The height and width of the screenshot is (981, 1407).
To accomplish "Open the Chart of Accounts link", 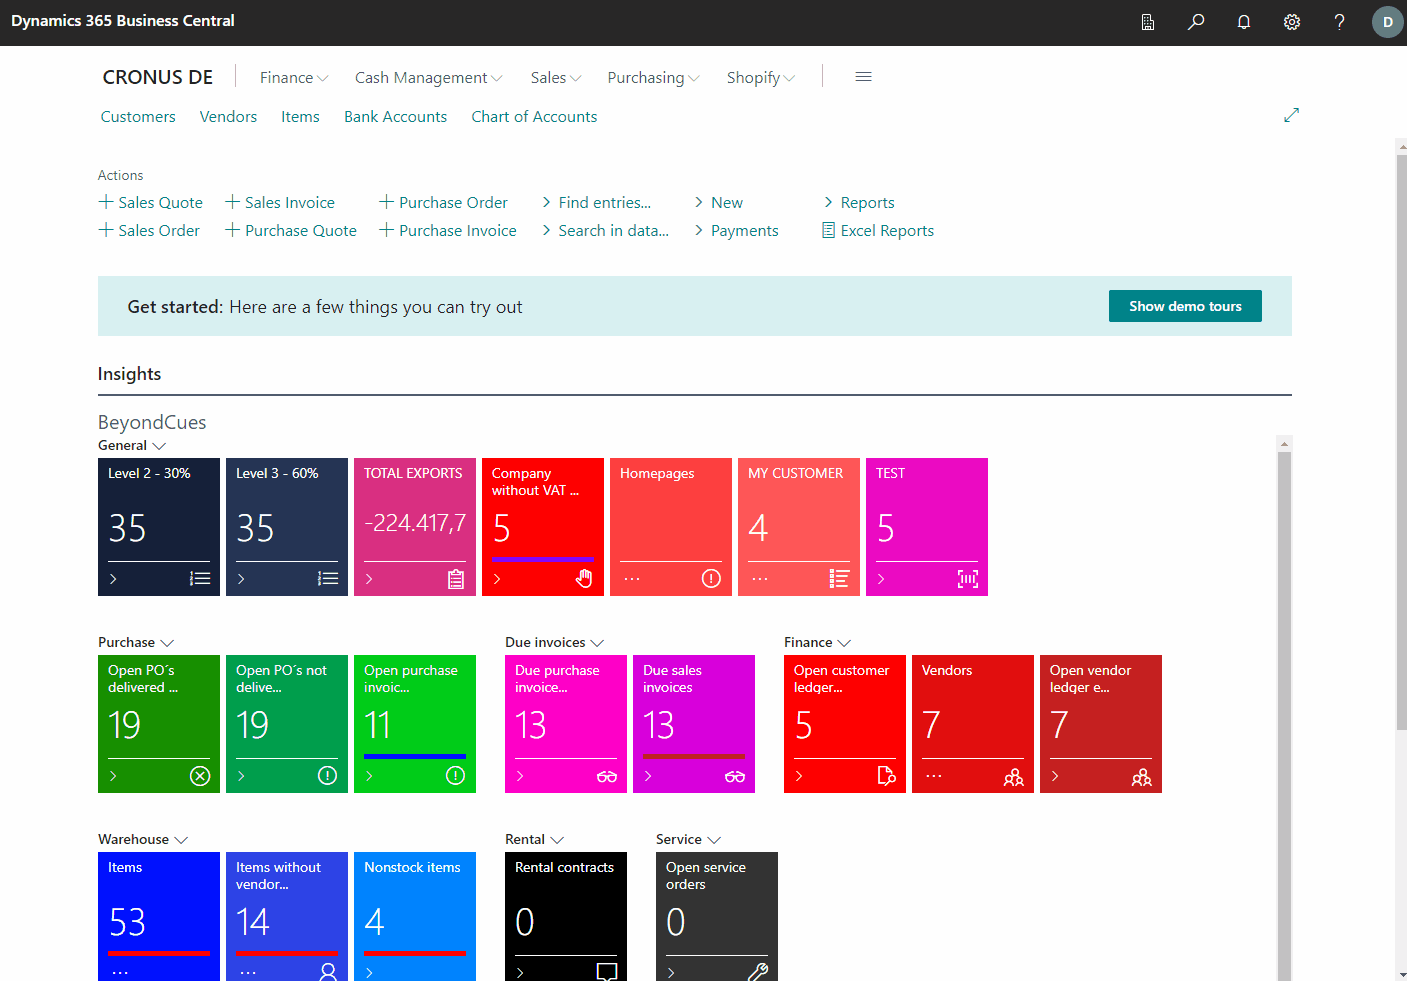I will point(534,117).
